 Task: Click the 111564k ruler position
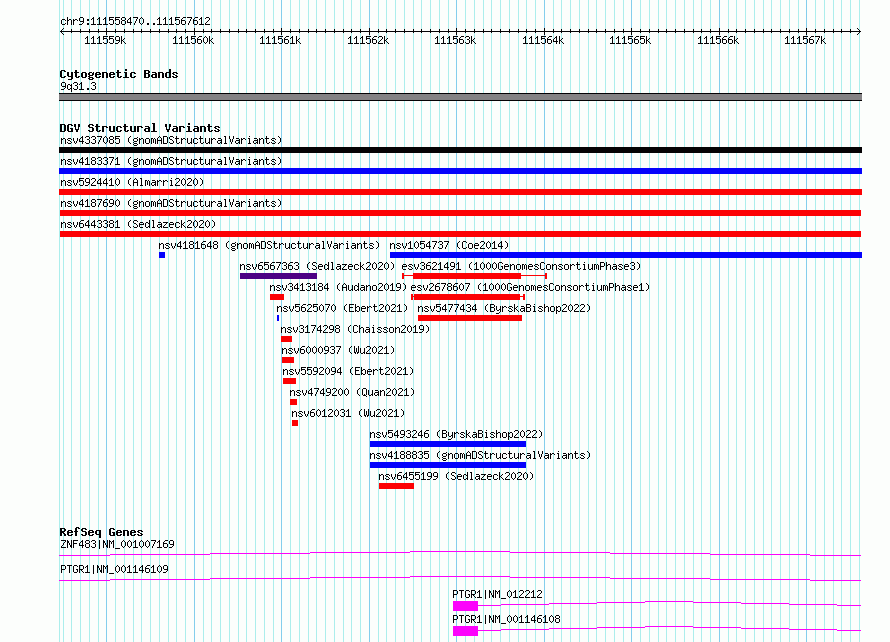click(x=543, y=40)
